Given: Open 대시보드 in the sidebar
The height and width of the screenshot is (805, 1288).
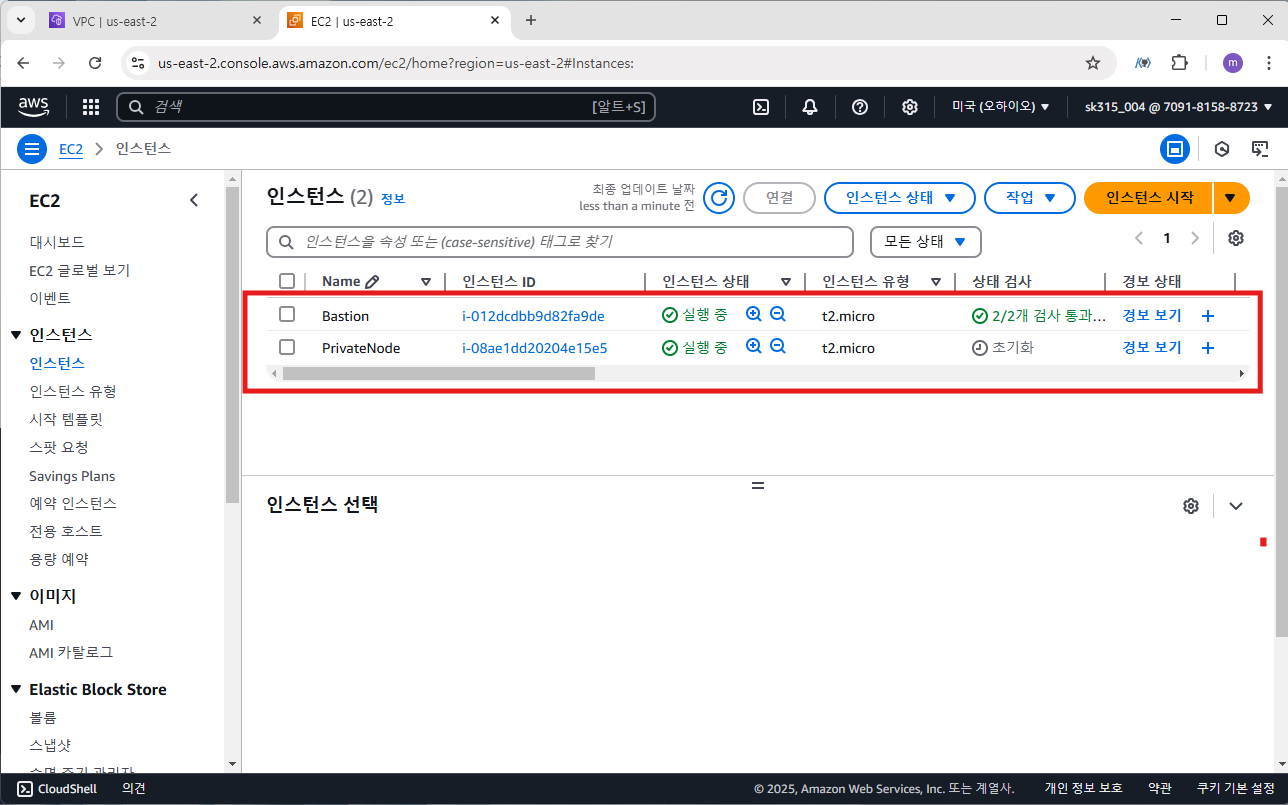Looking at the screenshot, I should [57, 242].
